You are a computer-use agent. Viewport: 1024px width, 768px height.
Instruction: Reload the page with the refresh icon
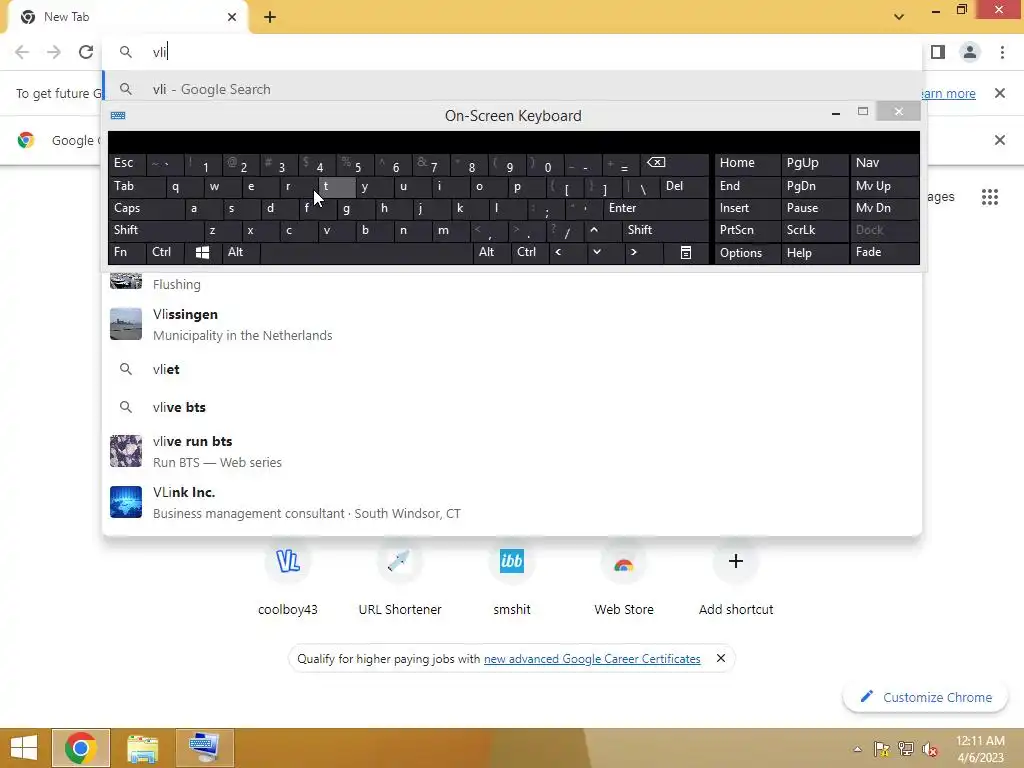pyautogui.click(x=86, y=52)
